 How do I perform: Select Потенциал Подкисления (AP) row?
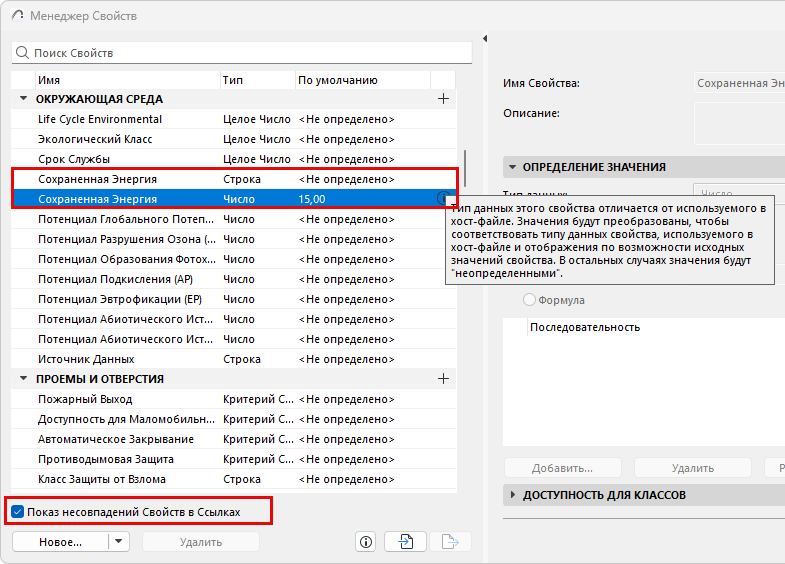(234, 279)
